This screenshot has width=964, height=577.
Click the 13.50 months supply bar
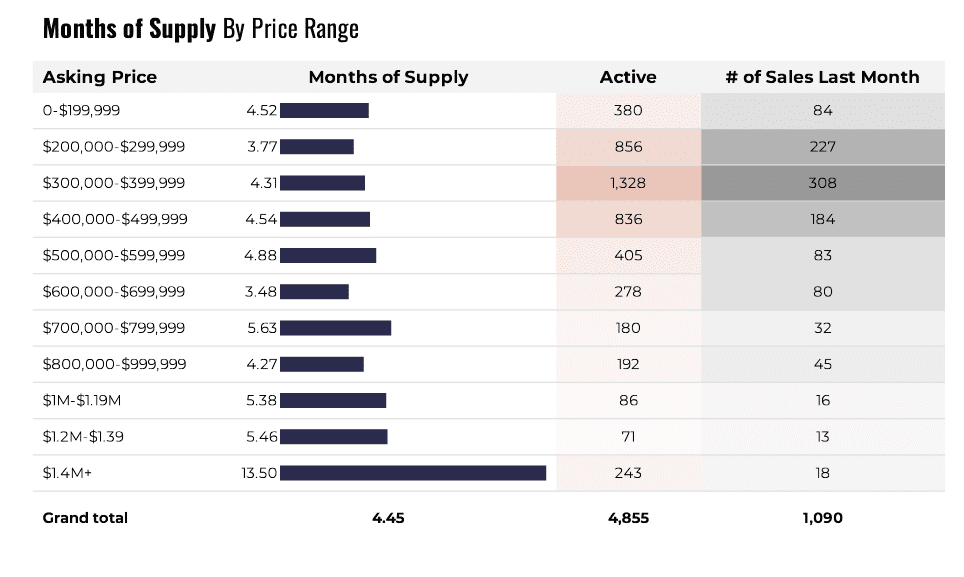[x=413, y=473]
